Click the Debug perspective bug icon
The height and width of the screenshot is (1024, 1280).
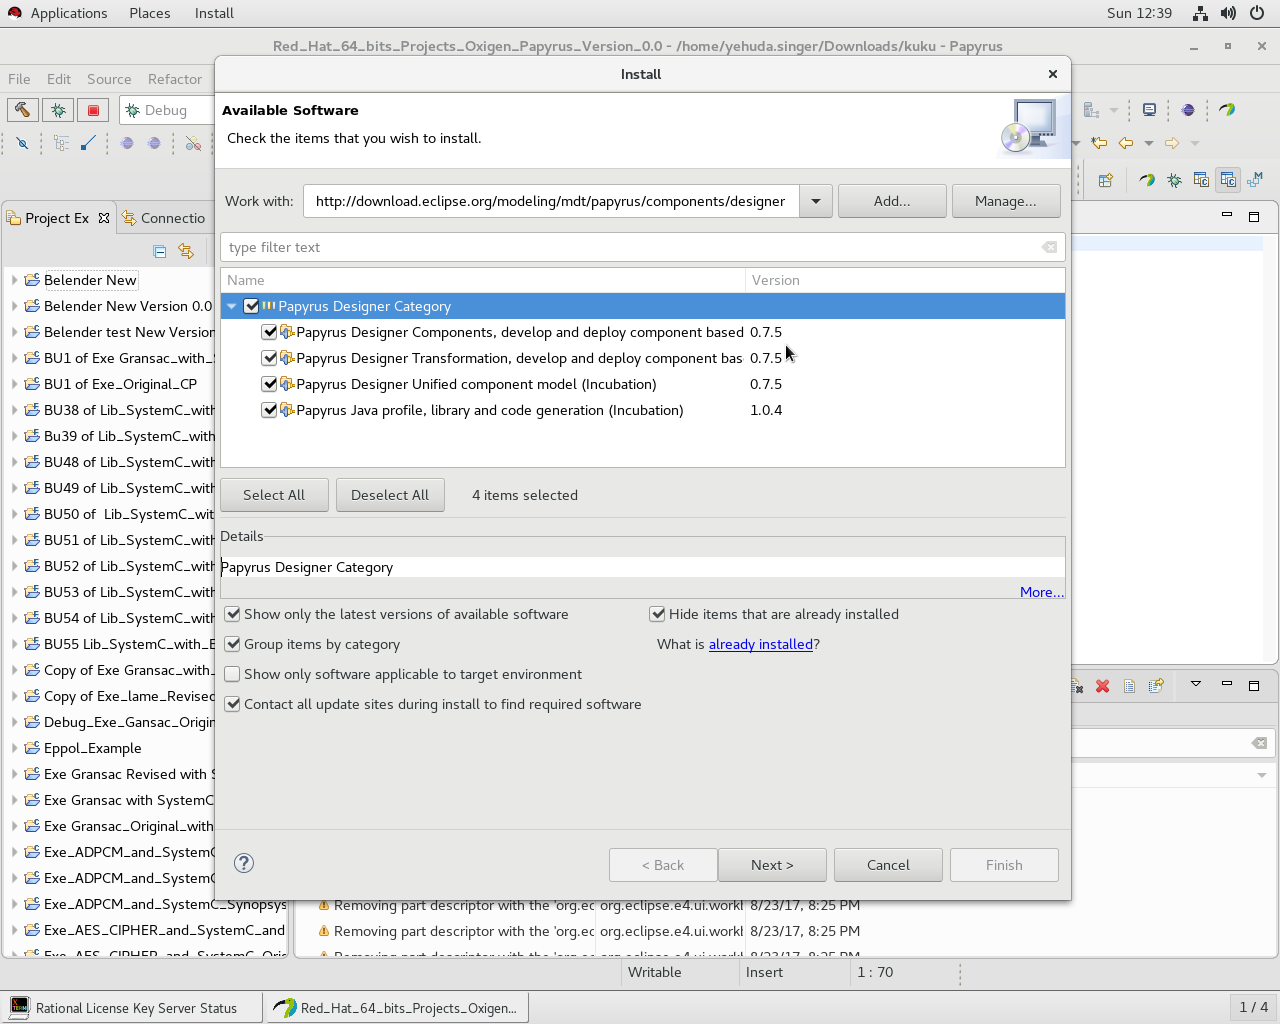click(x=1174, y=180)
